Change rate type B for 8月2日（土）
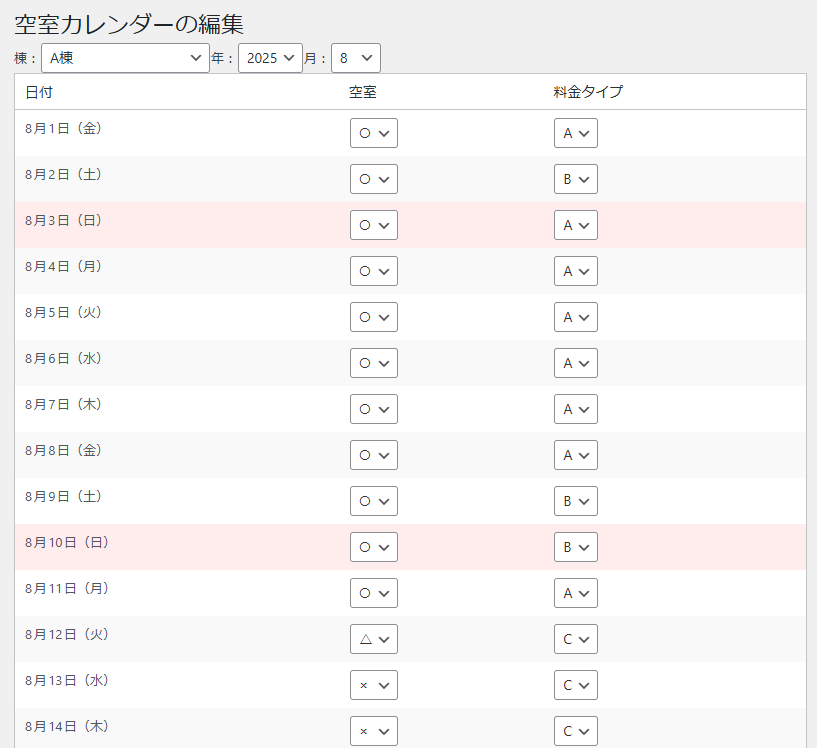 pyautogui.click(x=576, y=179)
